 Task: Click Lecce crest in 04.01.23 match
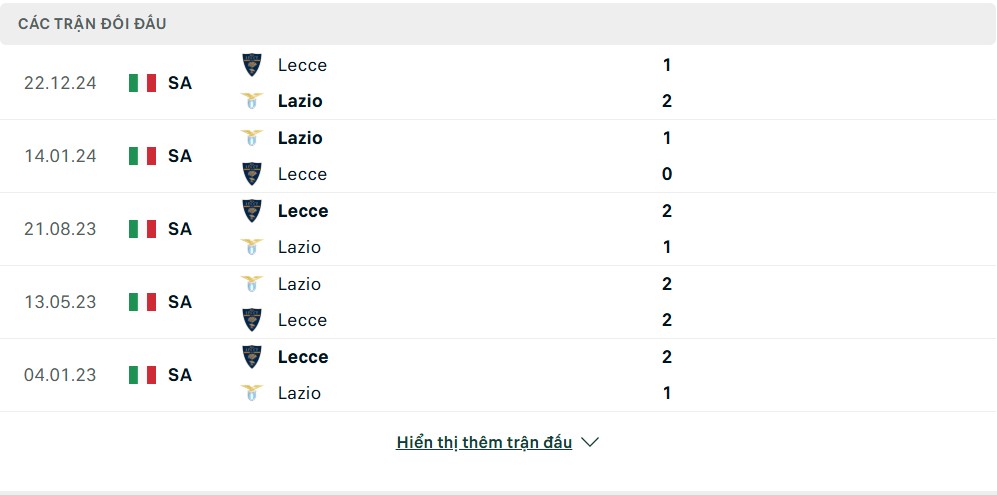pos(252,356)
